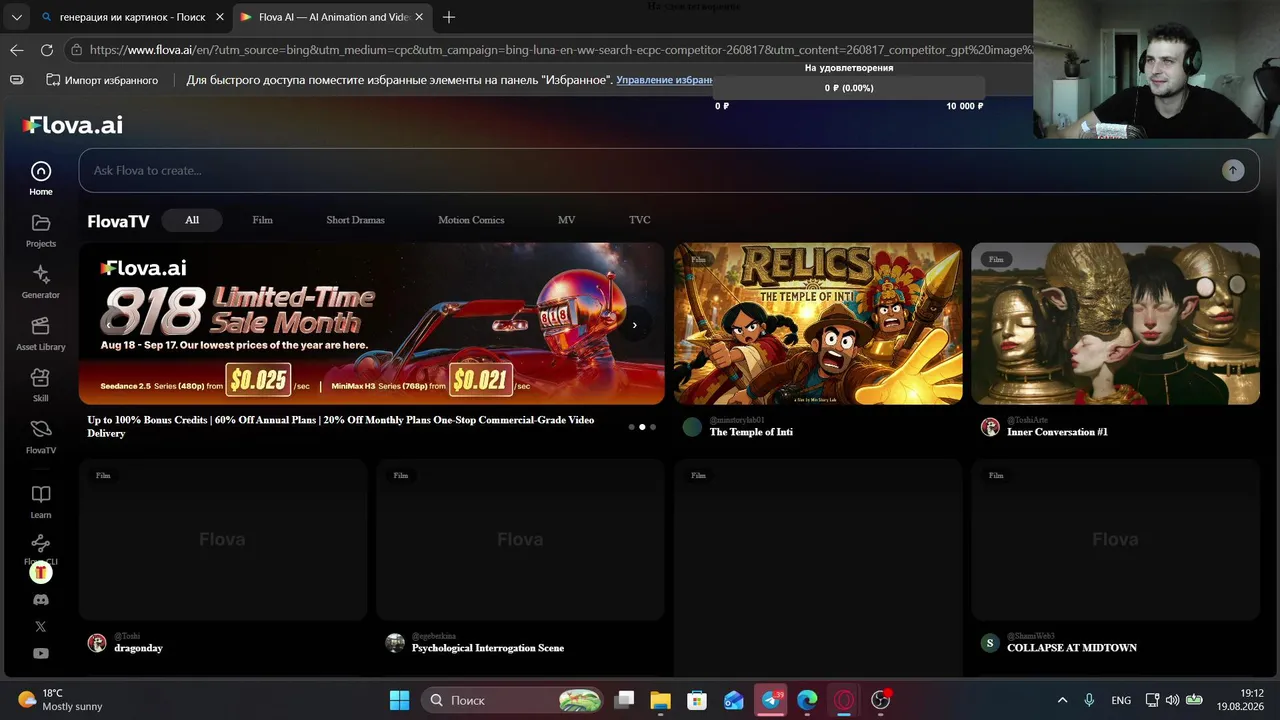Select the Motion Comics category tab
Image resolution: width=1280 pixels, height=720 pixels.
coord(471,220)
